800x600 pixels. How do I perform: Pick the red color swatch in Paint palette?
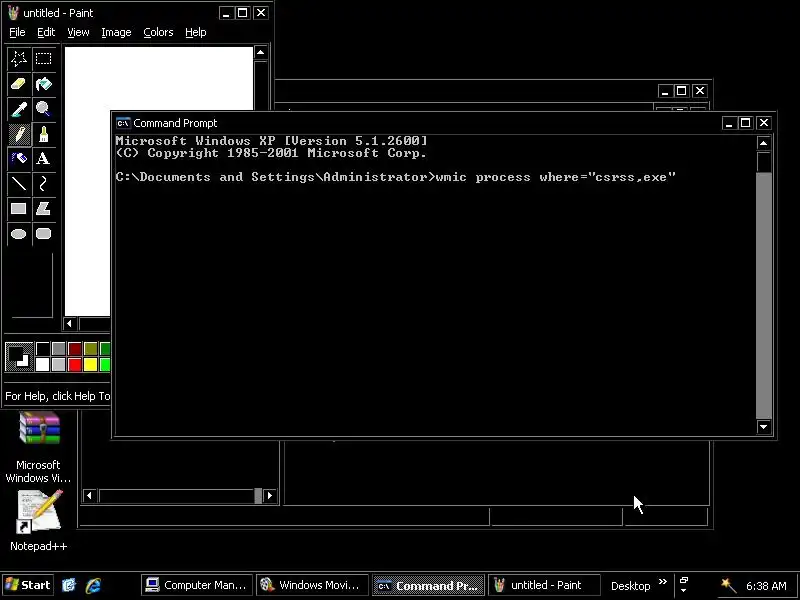click(74, 364)
